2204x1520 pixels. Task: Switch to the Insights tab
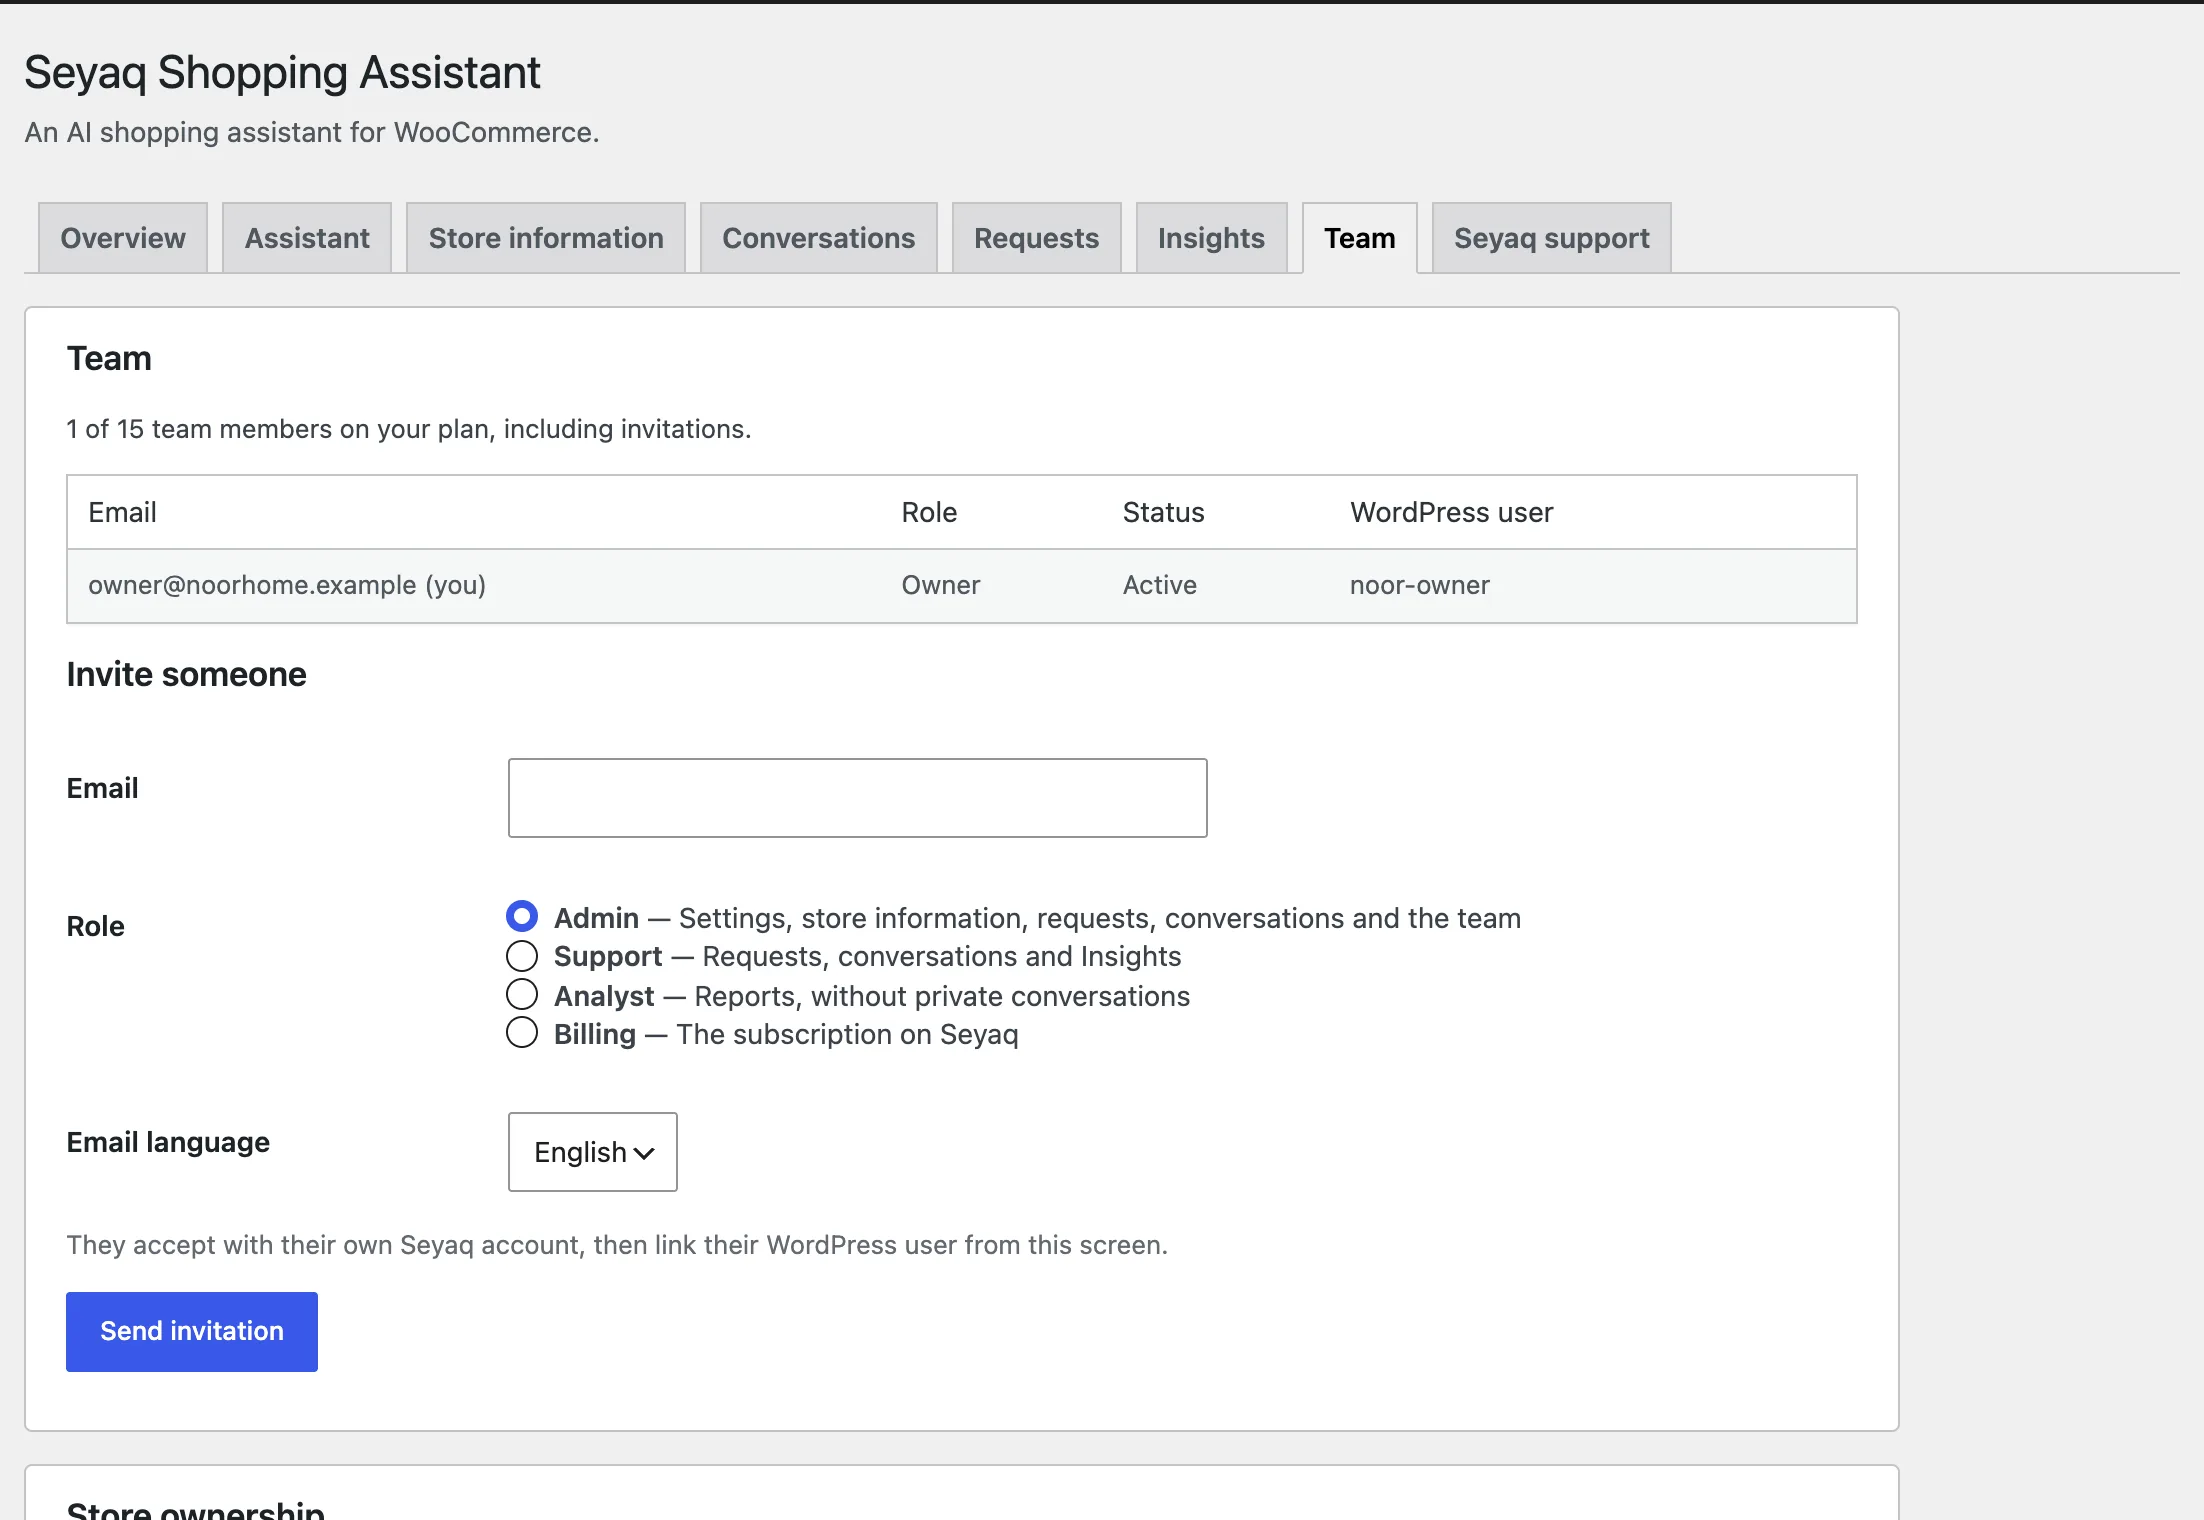1212,238
